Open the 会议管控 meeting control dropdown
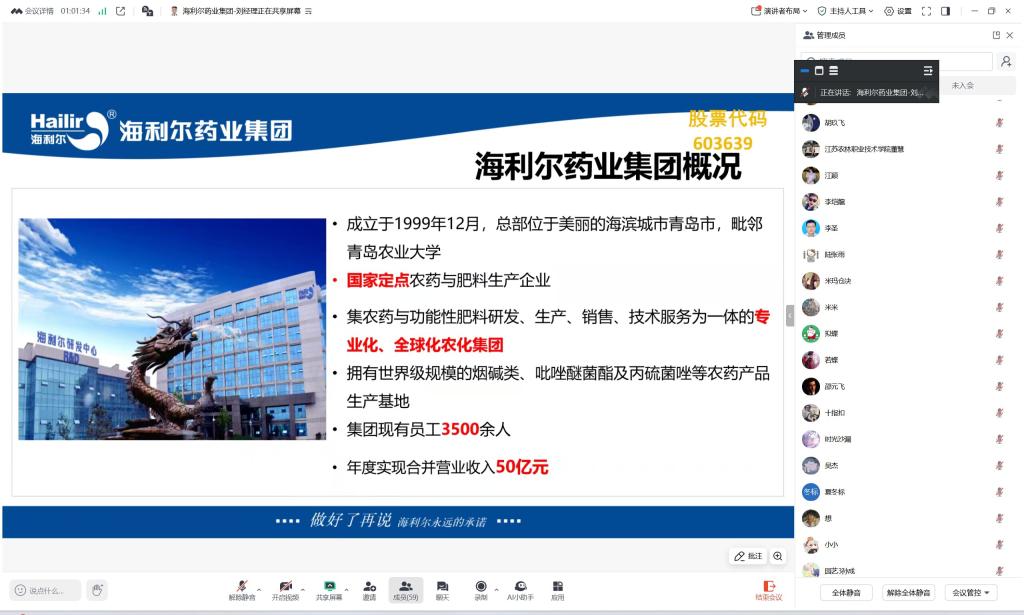Screen dimensions: 1024x615 (x=970, y=593)
